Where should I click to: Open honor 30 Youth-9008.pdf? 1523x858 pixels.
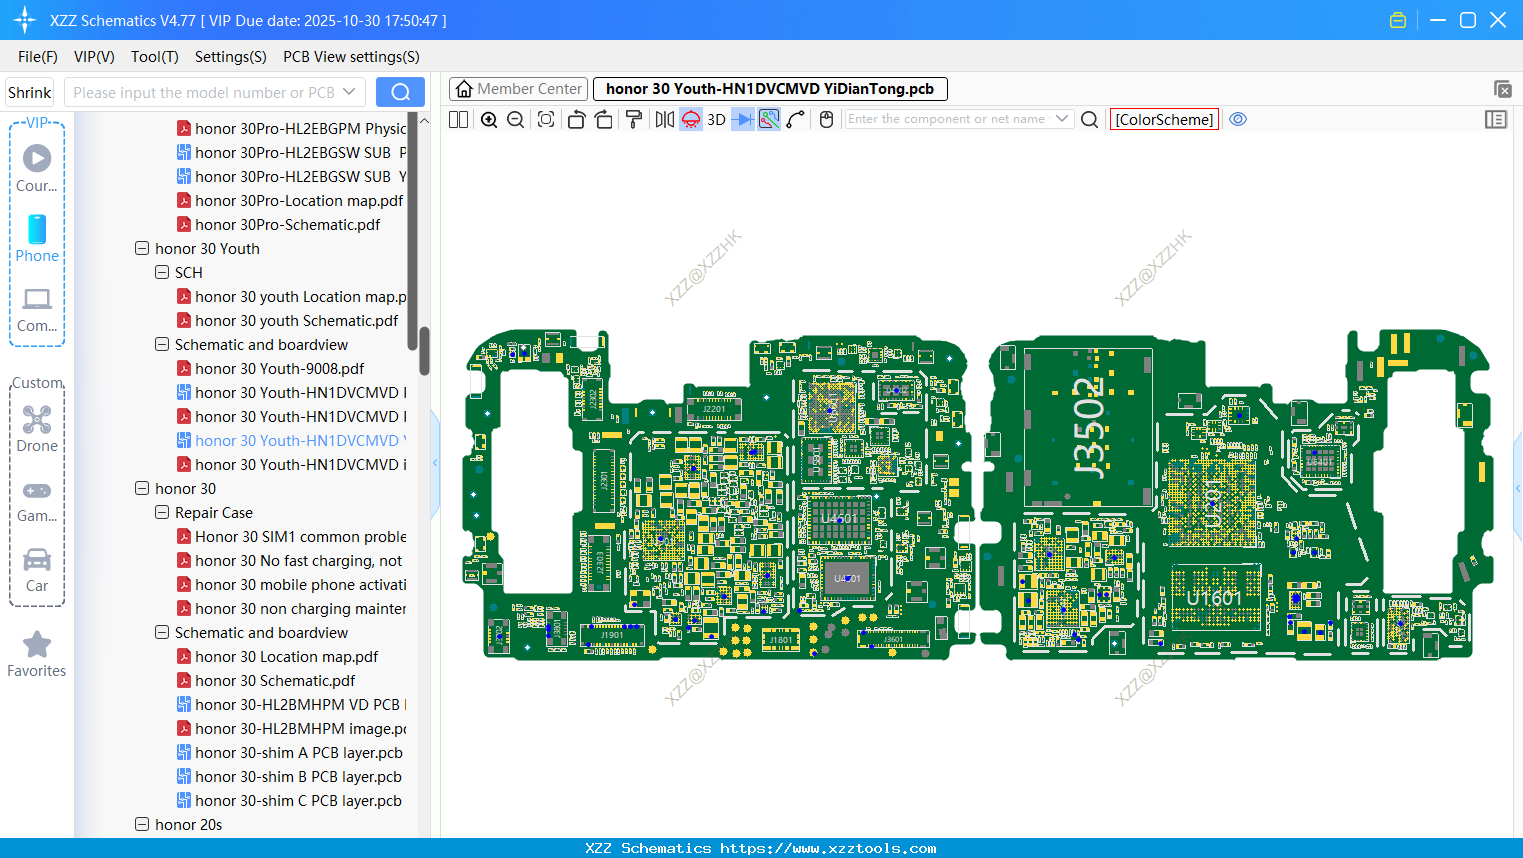(x=271, y=368)
